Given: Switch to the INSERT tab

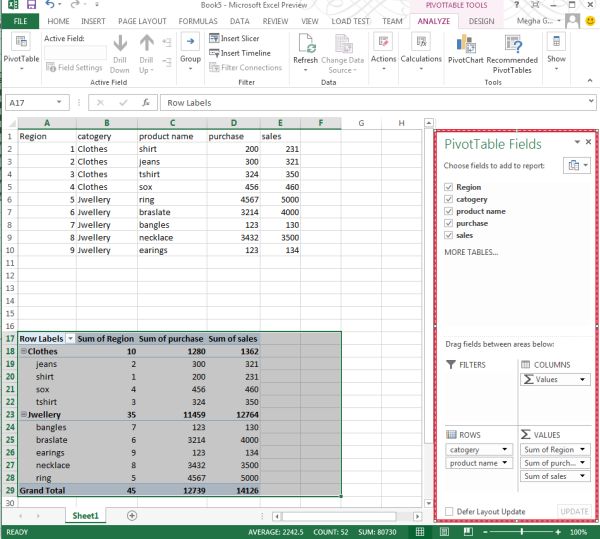Looking at the screenshot, I should tap(93, 21).
